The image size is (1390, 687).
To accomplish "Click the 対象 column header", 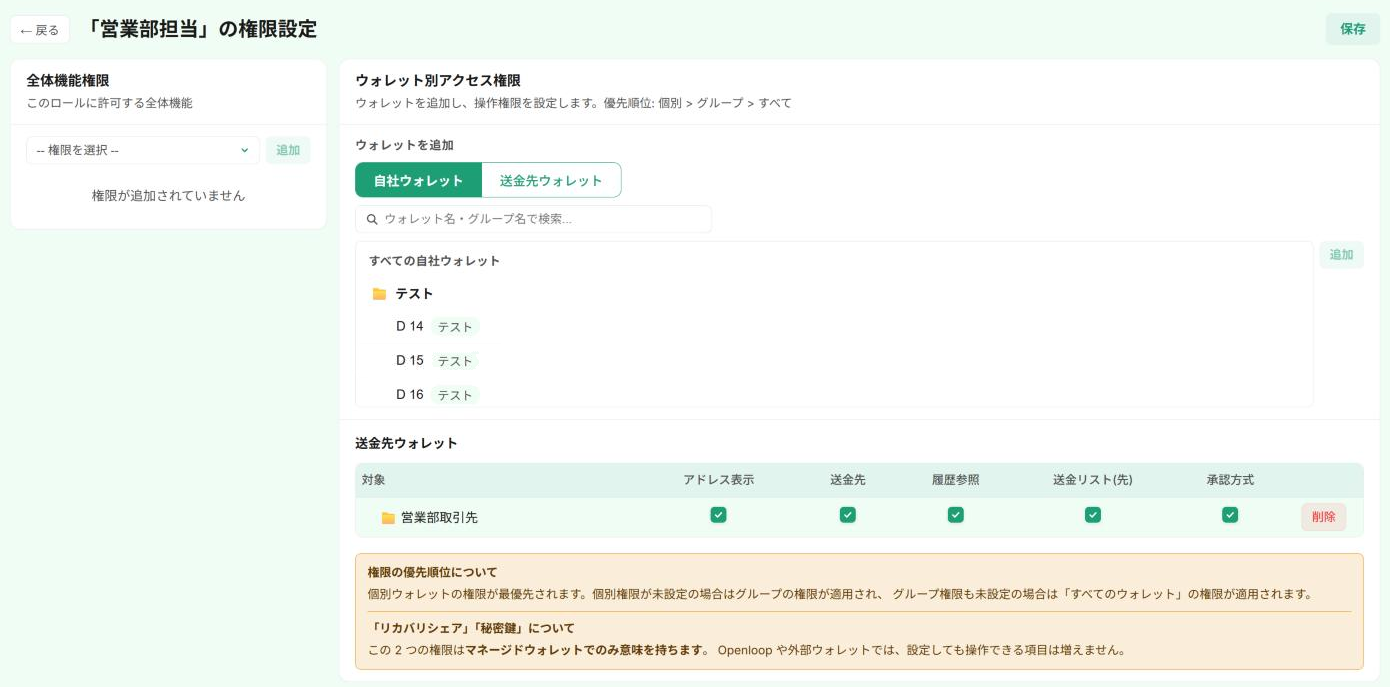I will pyautogui.click(x=374, y=480).
